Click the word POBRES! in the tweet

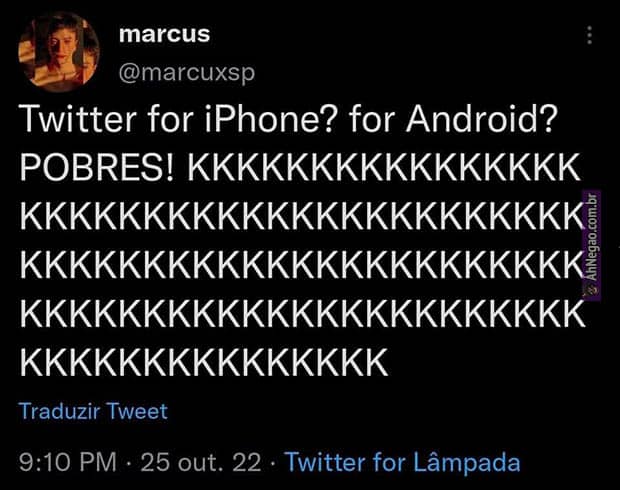pos(96,168)
